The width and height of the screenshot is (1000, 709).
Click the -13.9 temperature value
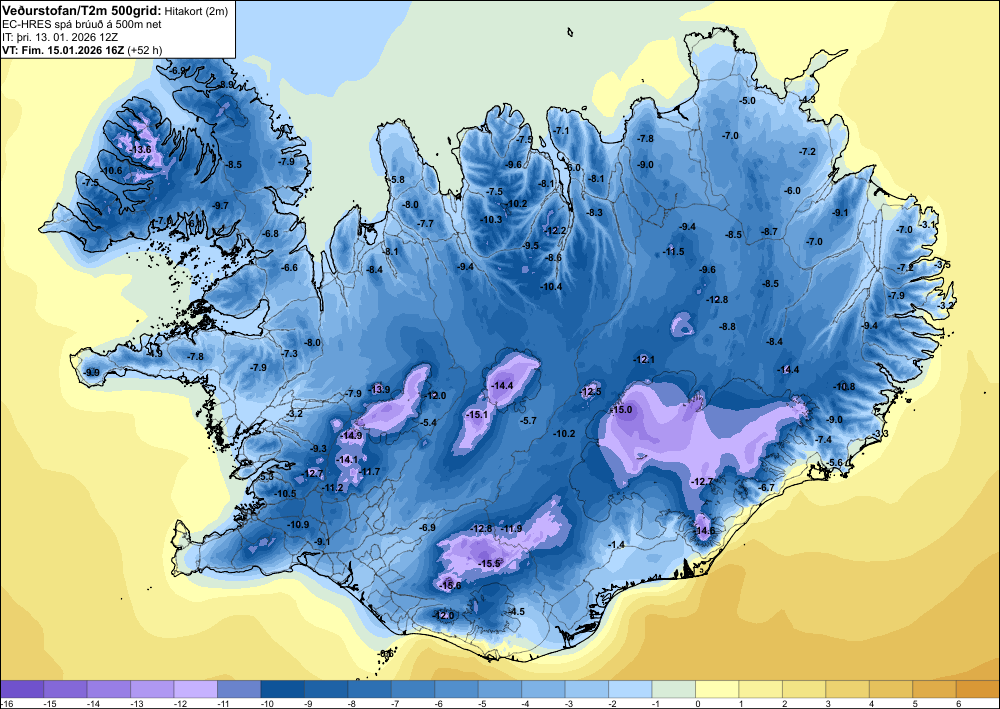[380, 390]
